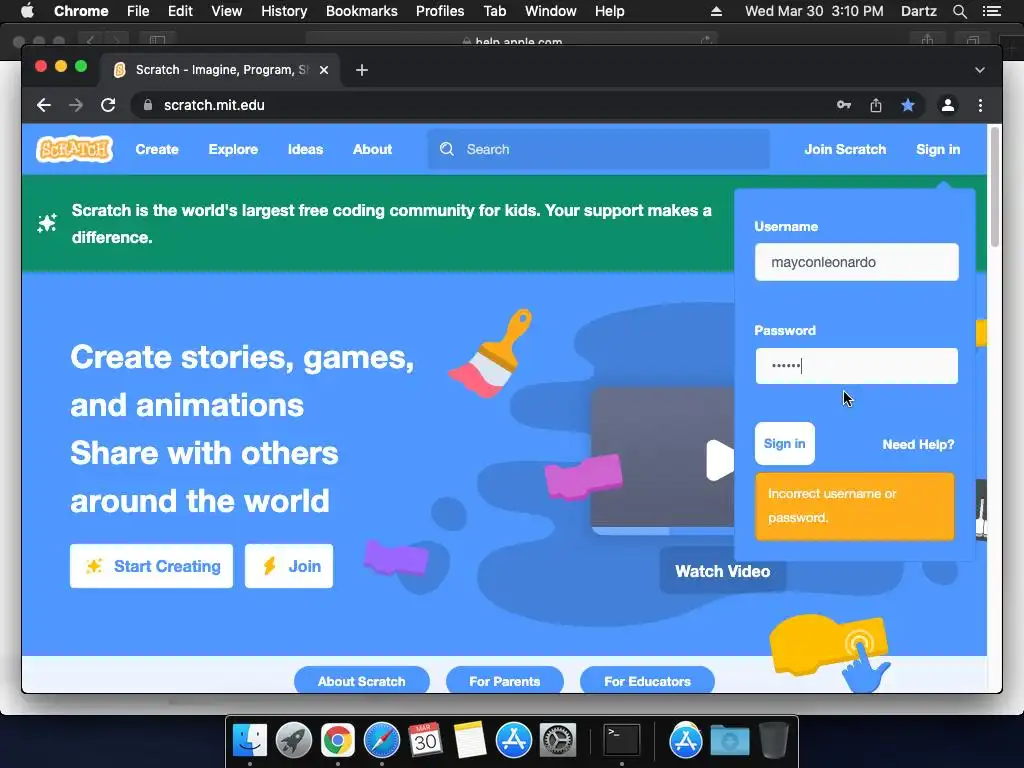Viewport: 1024px width, 768px height.
Task: Open the File menu
Action: [138, 11]
